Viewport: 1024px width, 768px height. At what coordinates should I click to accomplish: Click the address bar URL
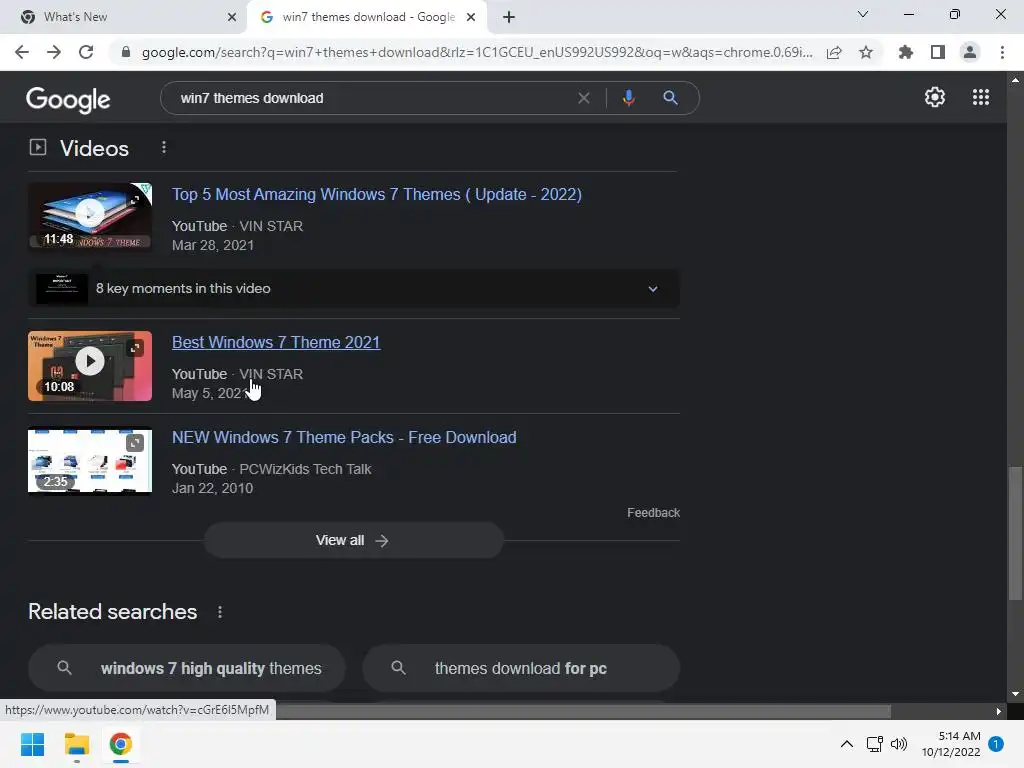click(x=477, y=52)
